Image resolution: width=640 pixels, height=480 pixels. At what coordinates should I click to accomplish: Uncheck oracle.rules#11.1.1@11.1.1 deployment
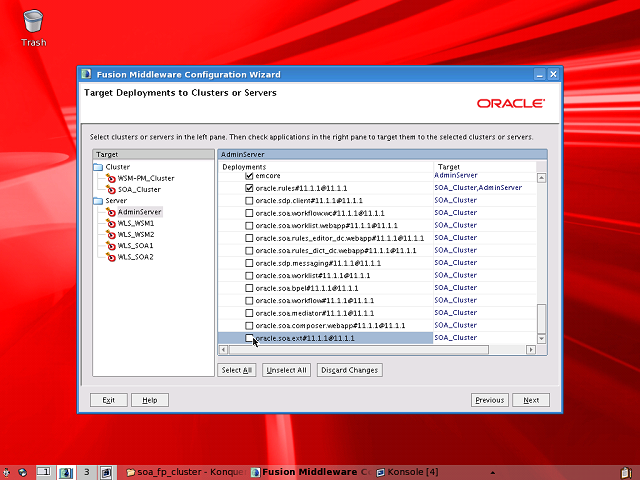click(249, 188)
